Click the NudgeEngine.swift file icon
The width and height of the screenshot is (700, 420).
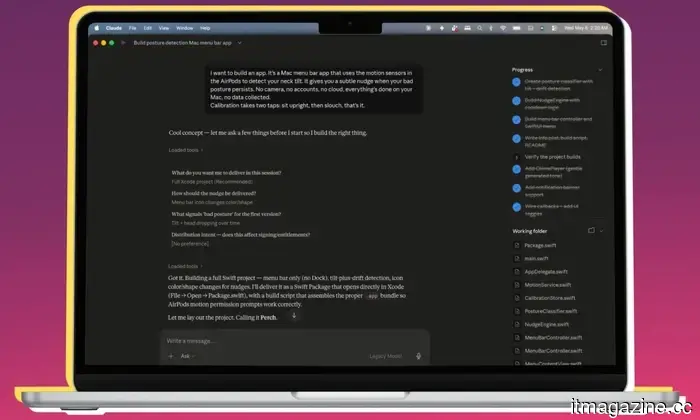pos(517,324)
